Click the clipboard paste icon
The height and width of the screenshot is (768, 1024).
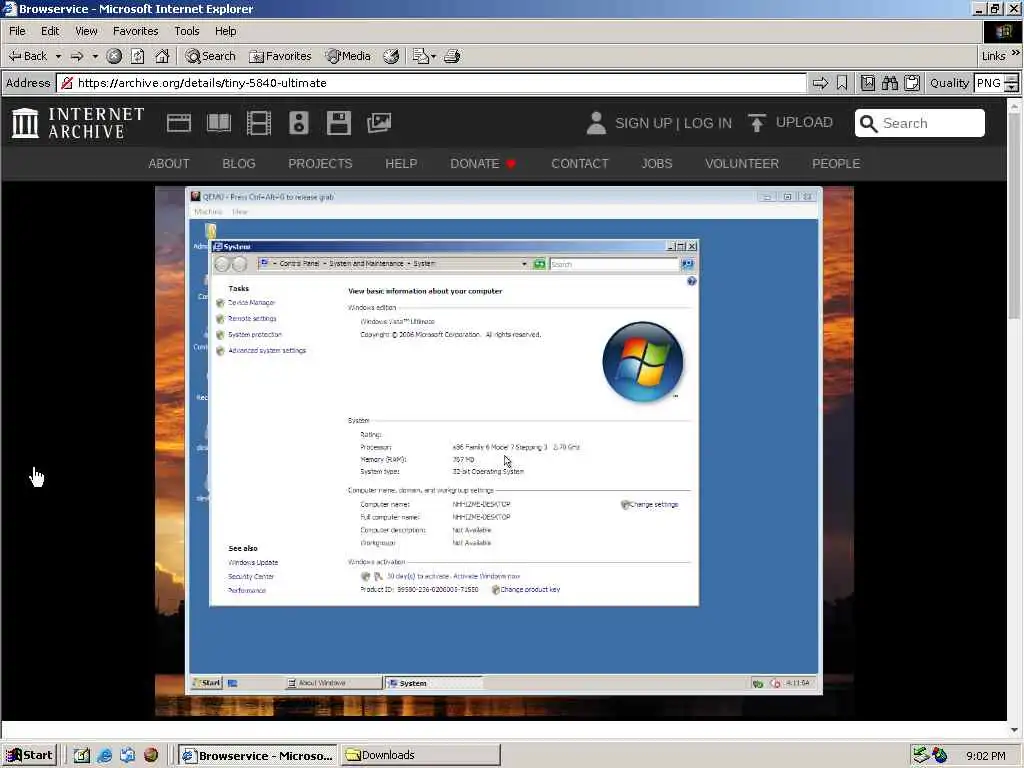click(912, 83)
